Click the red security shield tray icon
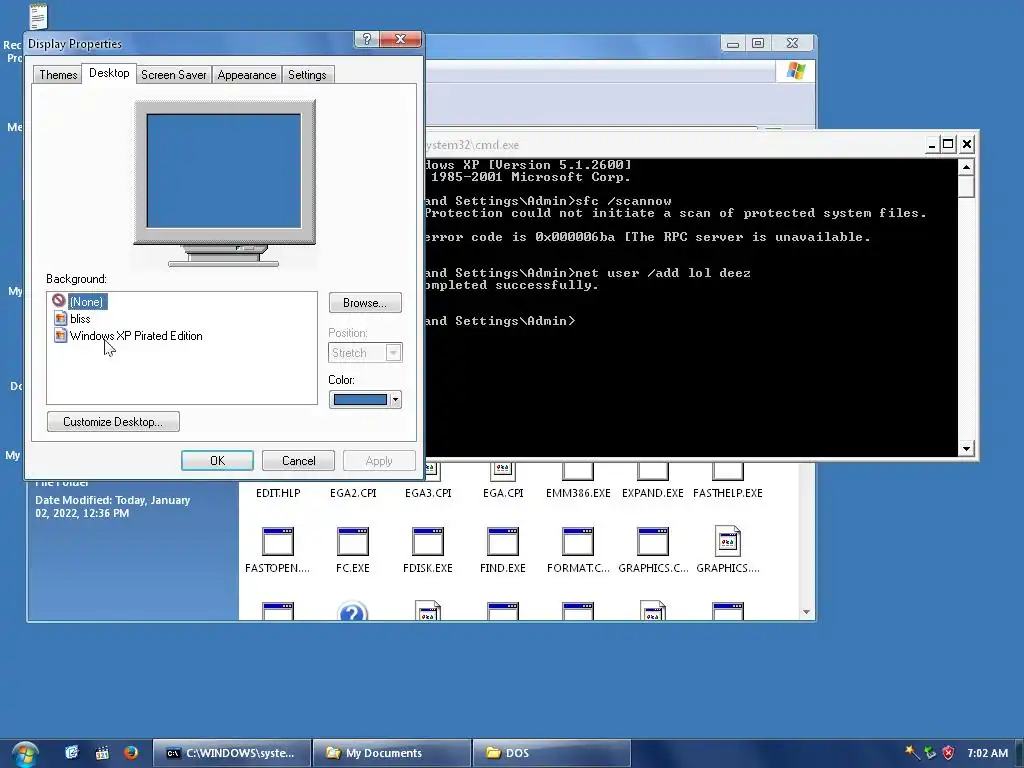Image resolution: width=1024 pixels, height=768 pixels. click(948, 752)
